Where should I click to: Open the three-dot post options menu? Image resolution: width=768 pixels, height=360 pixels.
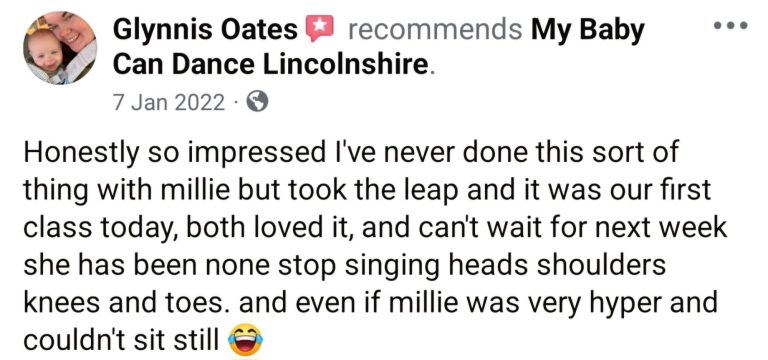730,25
